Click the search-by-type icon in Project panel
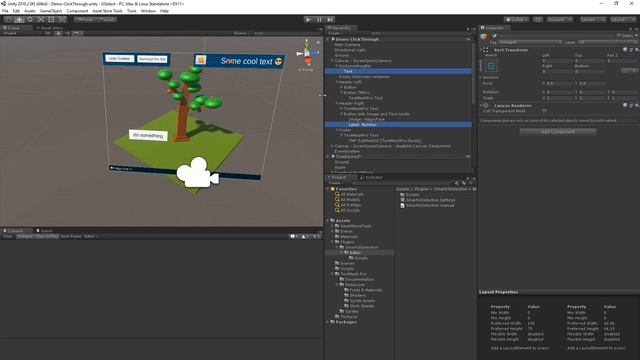640x360 pixels. [457, 183]
